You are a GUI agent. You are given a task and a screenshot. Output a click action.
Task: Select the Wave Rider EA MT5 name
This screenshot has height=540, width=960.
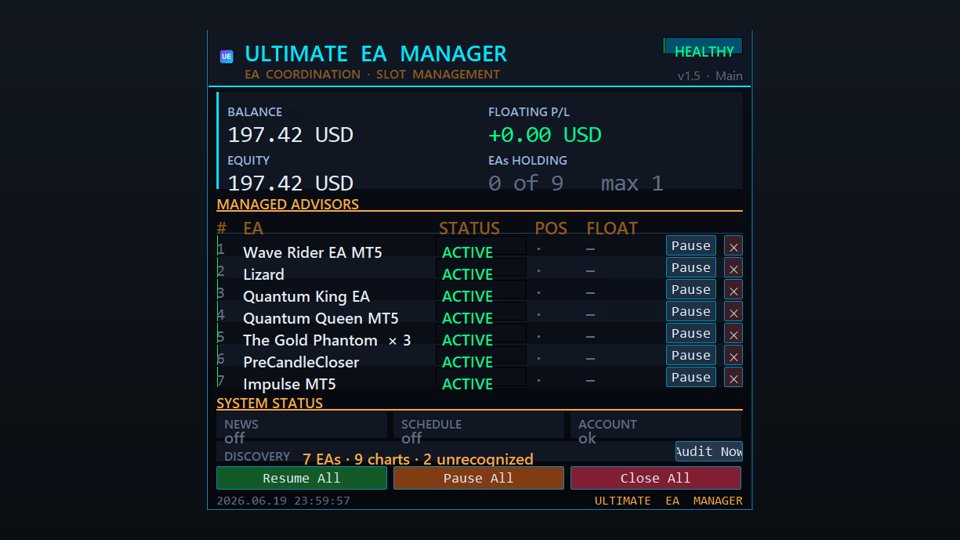(x=312, y=252)
